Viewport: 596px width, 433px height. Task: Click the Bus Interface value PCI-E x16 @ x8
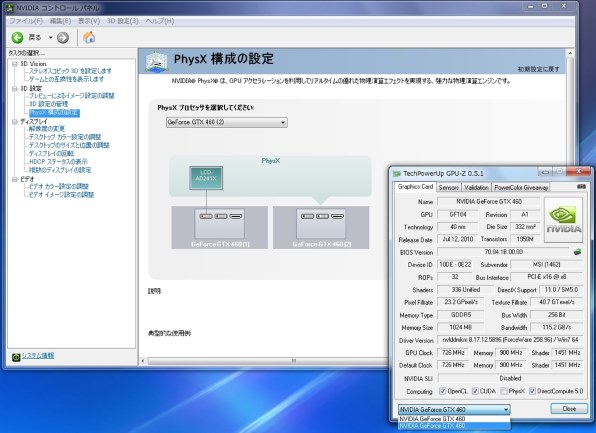(x=547, y=277)
